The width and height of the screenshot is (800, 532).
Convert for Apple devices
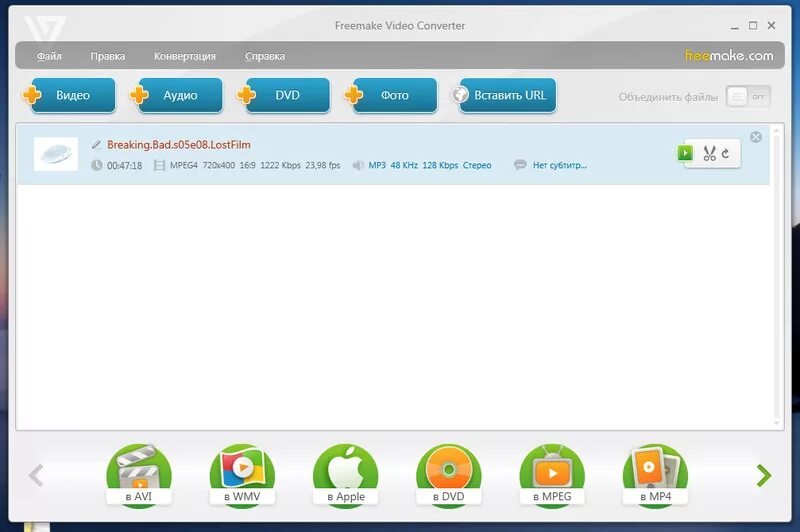point(345,475)
